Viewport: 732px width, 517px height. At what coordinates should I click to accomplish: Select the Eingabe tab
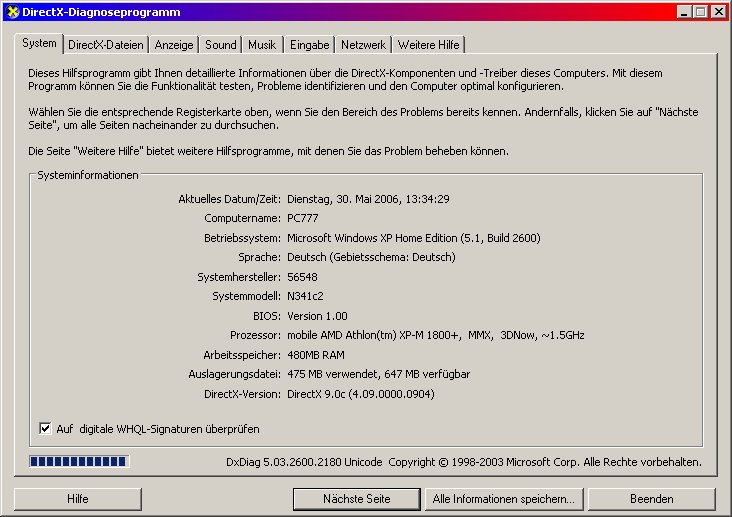coord(310,45)
